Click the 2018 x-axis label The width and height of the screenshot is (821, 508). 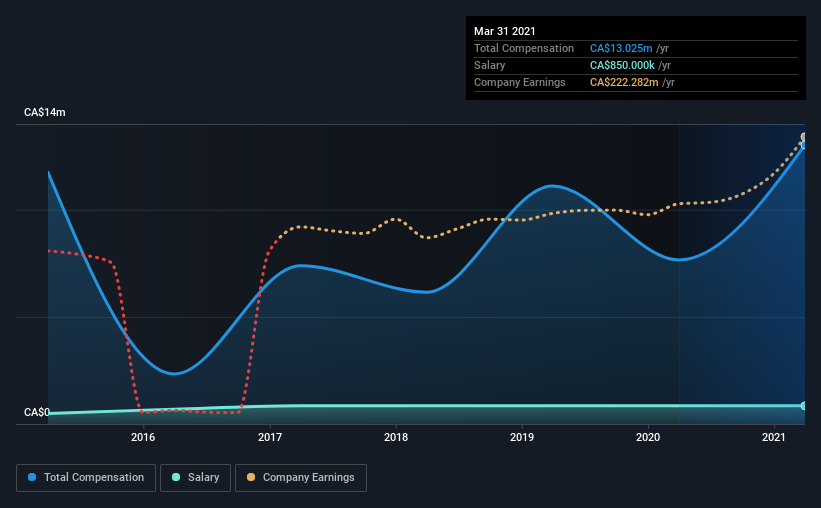pos(396,437)
